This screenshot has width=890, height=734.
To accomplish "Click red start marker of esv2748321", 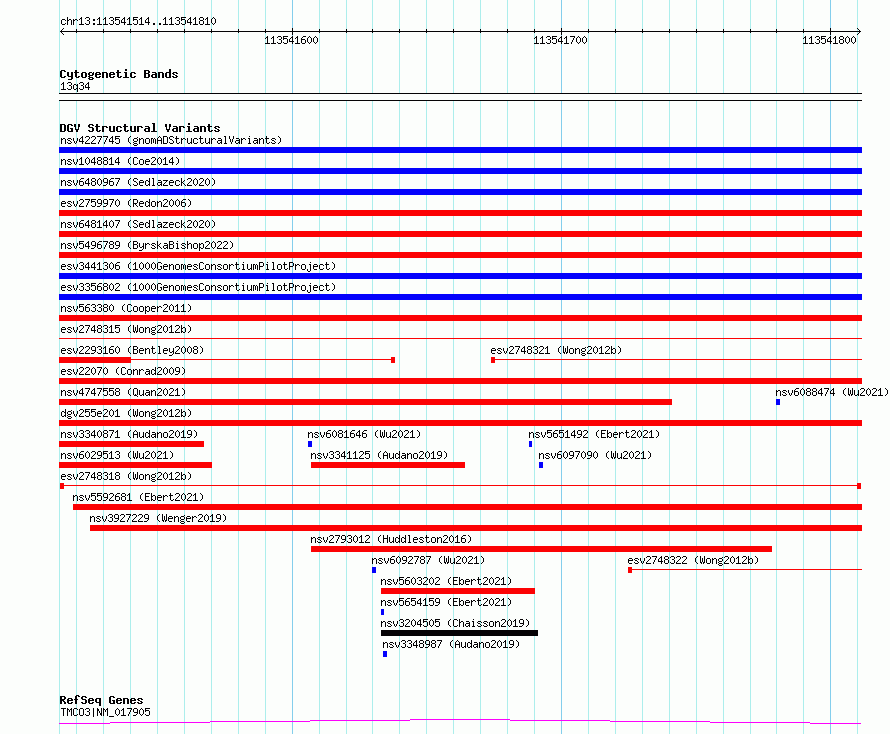I will coord(493,360).
